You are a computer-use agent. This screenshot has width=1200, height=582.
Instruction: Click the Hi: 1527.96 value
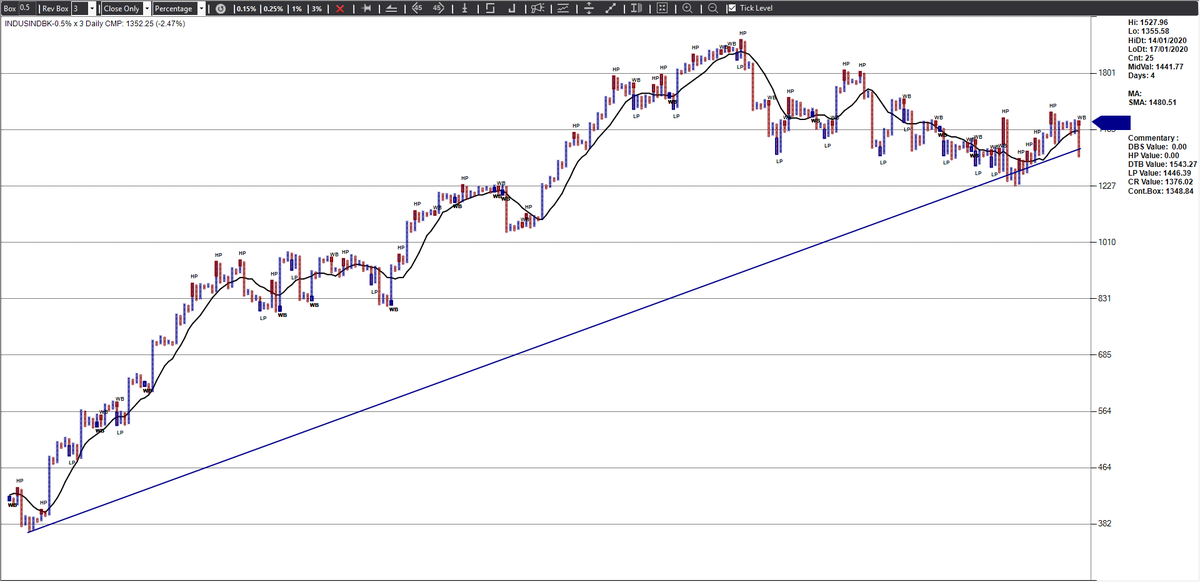click(x=1147, y=22)
